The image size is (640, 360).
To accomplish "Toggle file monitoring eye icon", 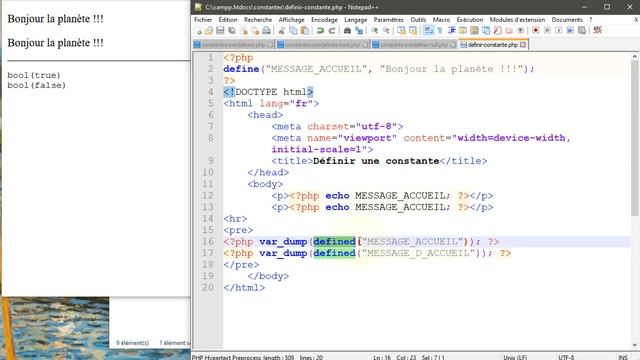I will point(520,31).
